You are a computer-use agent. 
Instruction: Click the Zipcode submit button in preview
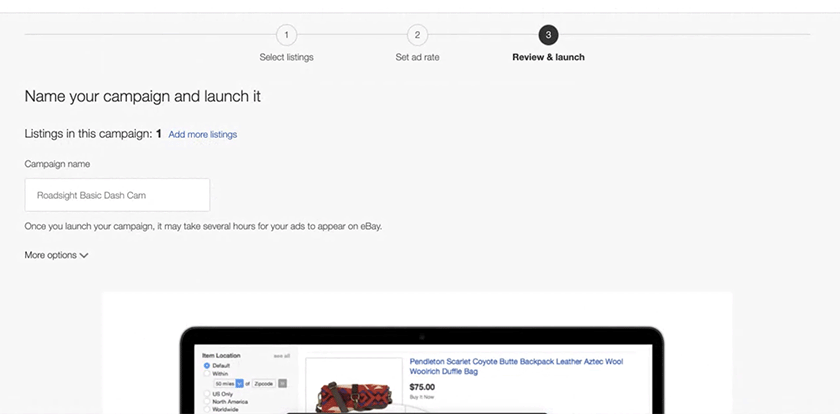tap(282, 383)
